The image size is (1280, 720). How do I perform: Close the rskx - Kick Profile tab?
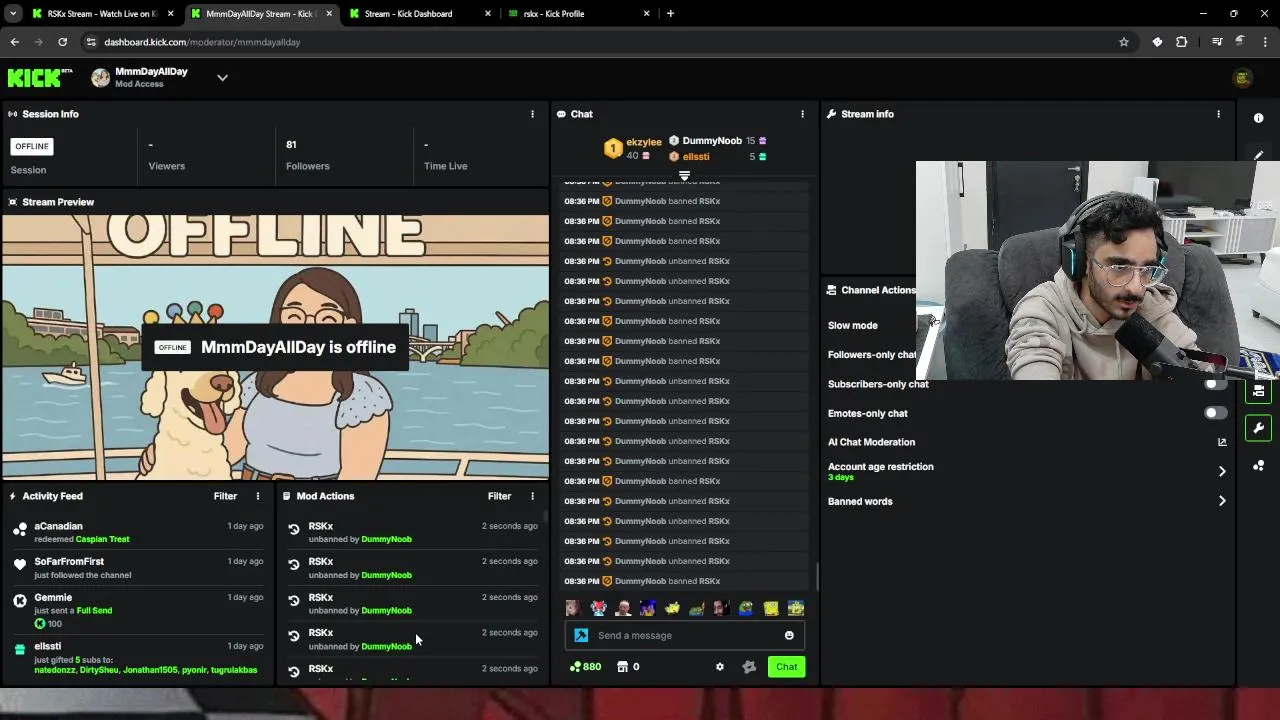click(646, 14)
